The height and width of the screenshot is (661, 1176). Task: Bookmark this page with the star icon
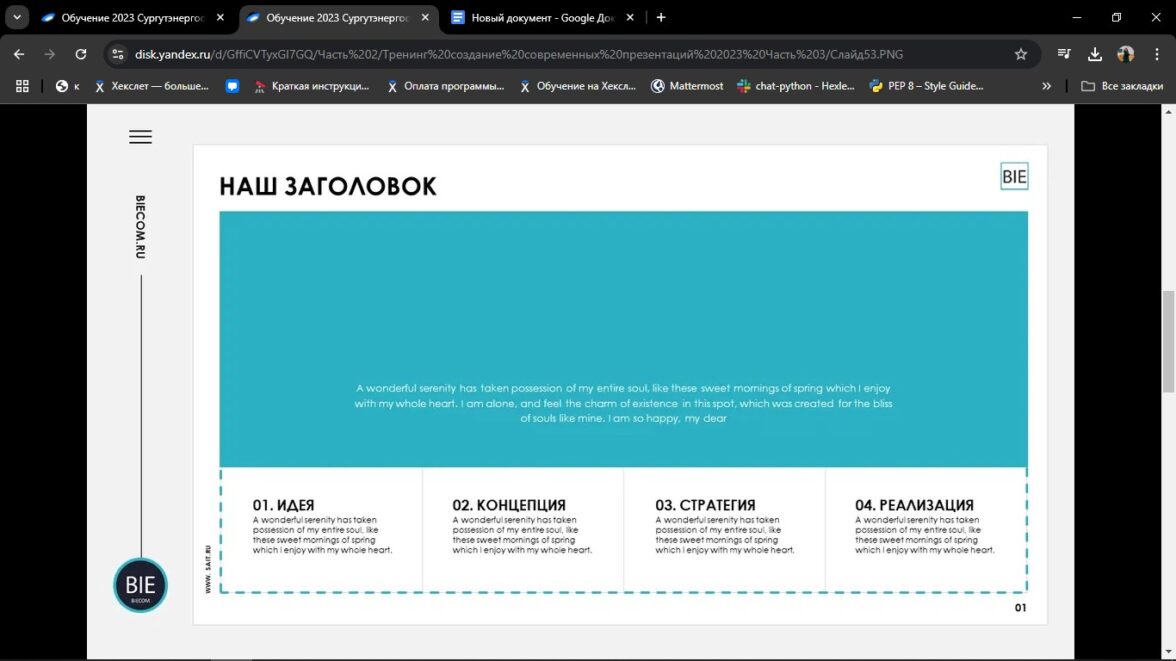click(1020, 54)
